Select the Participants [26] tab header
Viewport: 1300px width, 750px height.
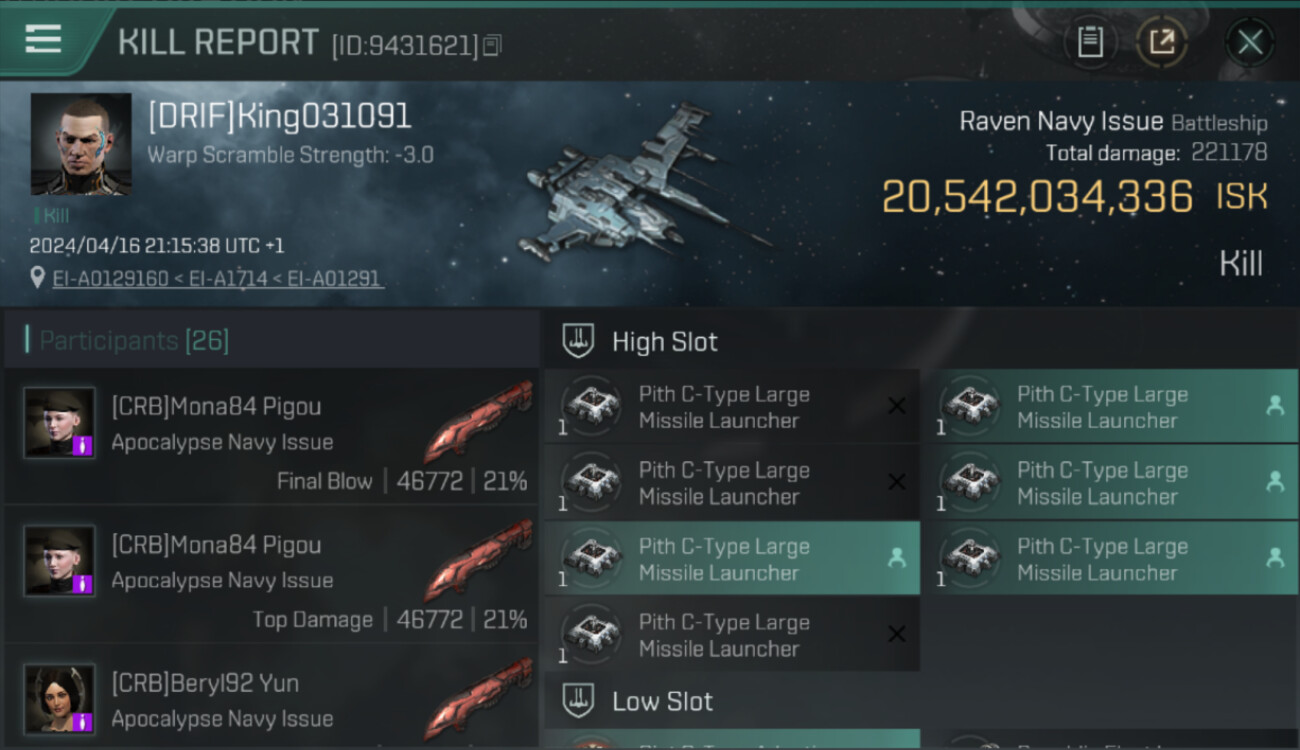coord(134,341)
